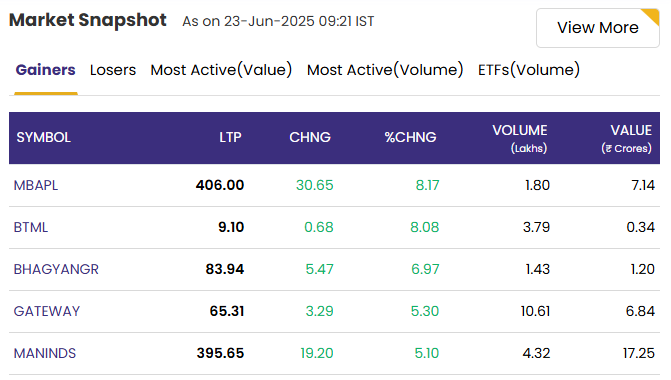Click the BHAGYANGR symbol link
671x380 pixels.
click(56, 269)
